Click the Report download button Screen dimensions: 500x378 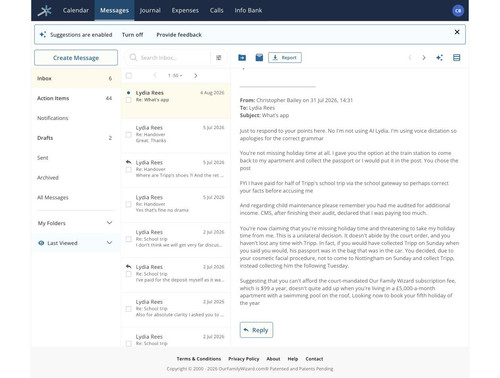point(285,58)
